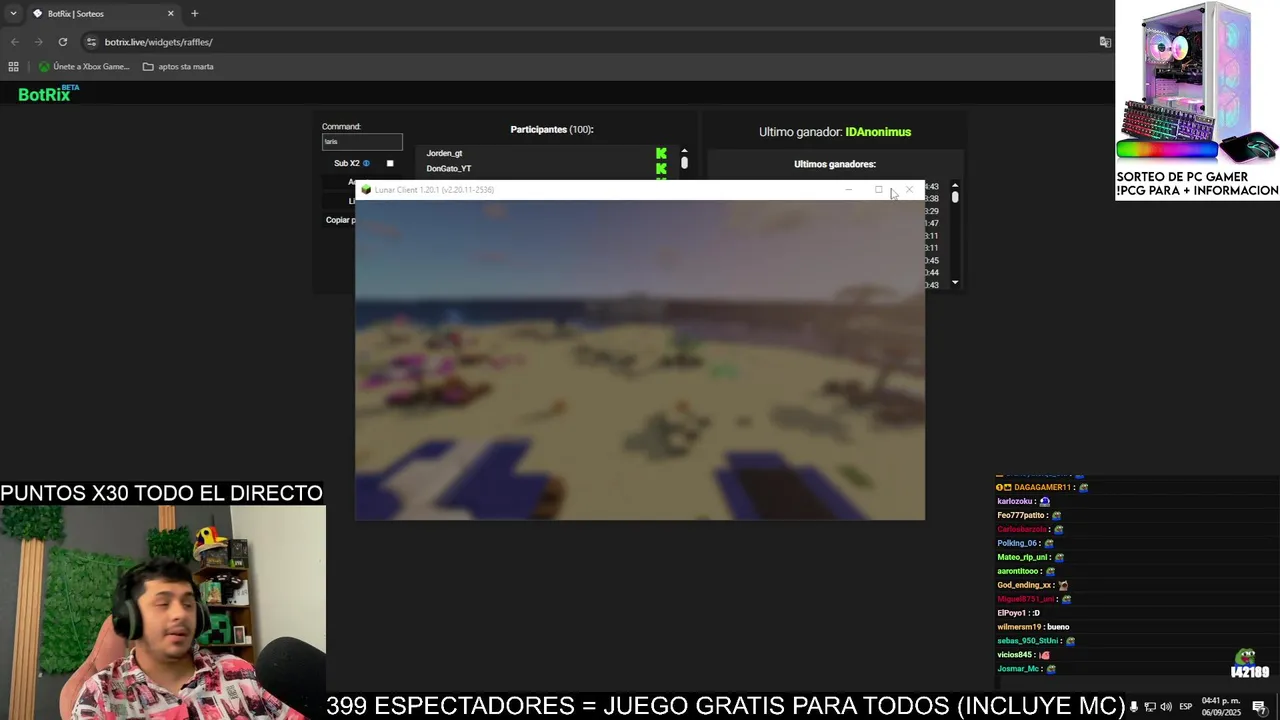Click winners list scroll-up arrow
The height and width of the screenshot is (720, 1280).
tap(955, 185)
